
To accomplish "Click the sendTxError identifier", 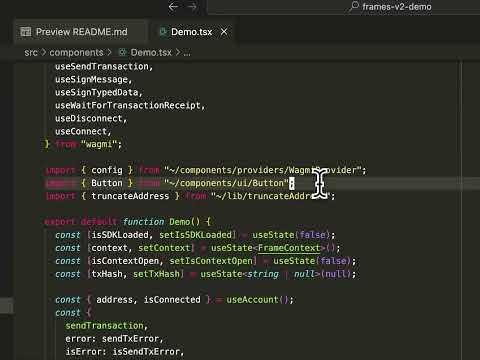I will (130, 339).
